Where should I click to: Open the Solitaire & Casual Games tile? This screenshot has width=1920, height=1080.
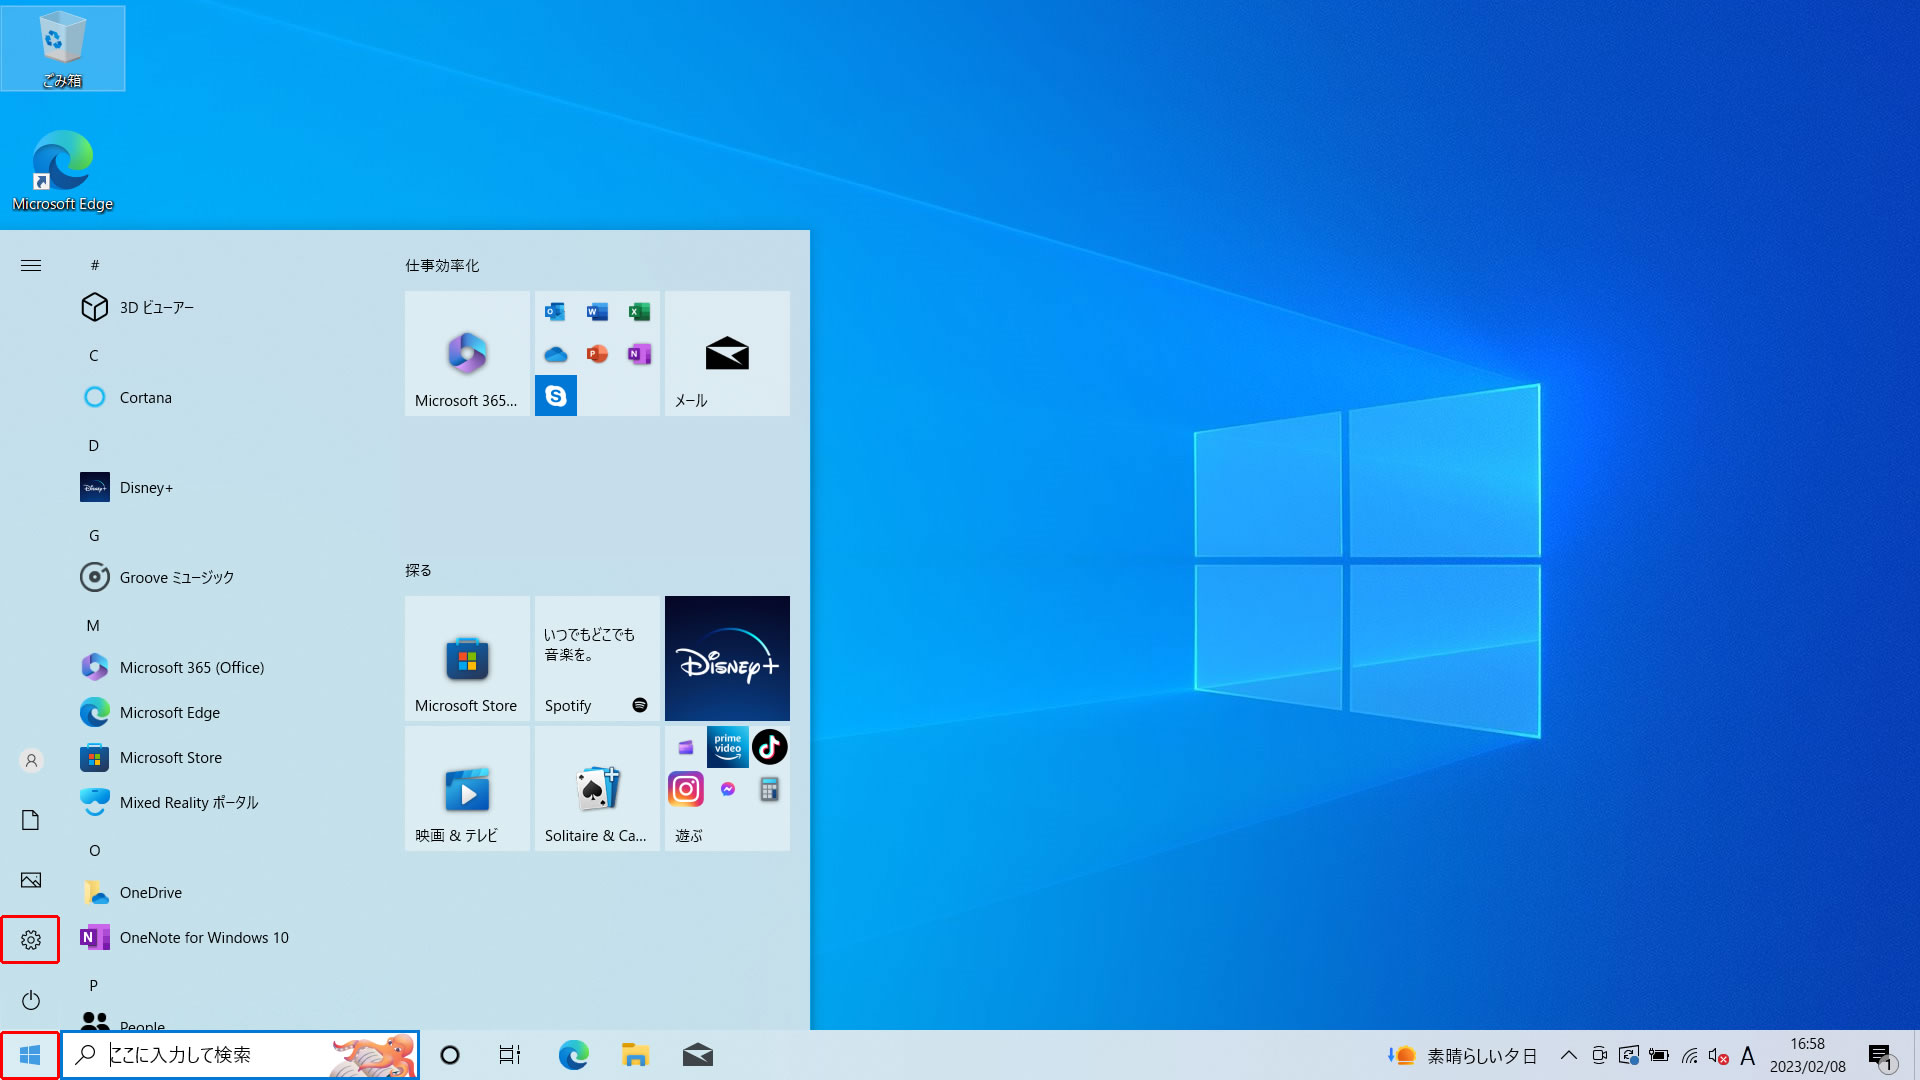[x=597, y=788]
